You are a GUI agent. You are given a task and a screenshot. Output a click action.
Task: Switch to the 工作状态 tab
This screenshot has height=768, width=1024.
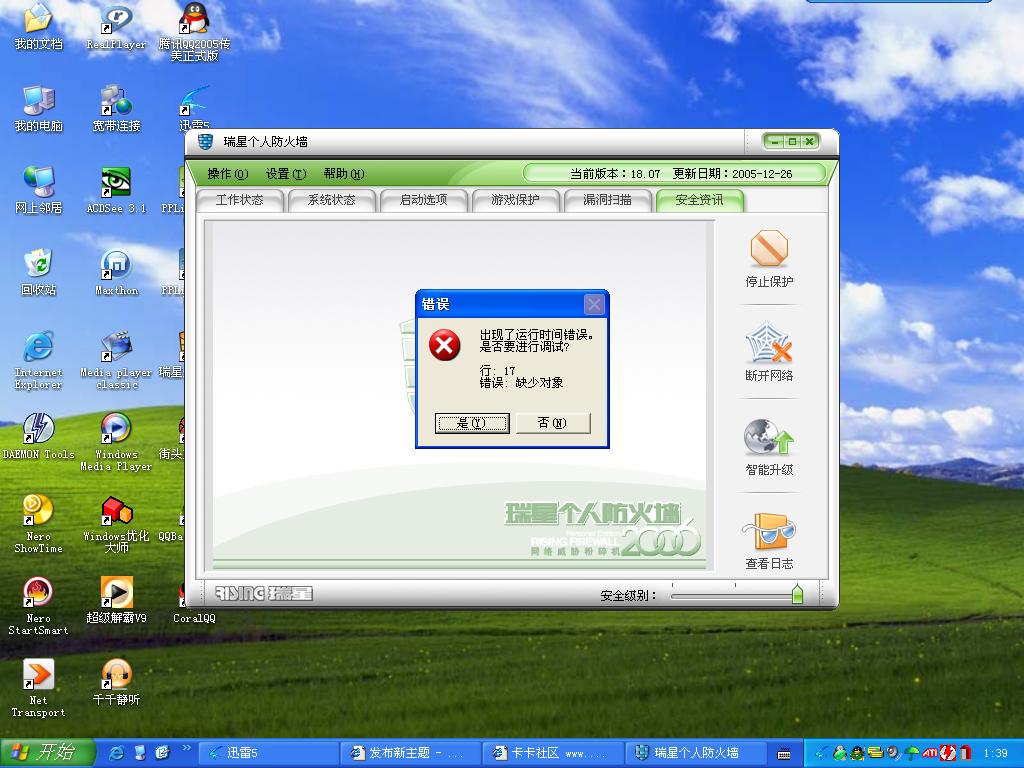pyautogui.click(x=240, y=200)
